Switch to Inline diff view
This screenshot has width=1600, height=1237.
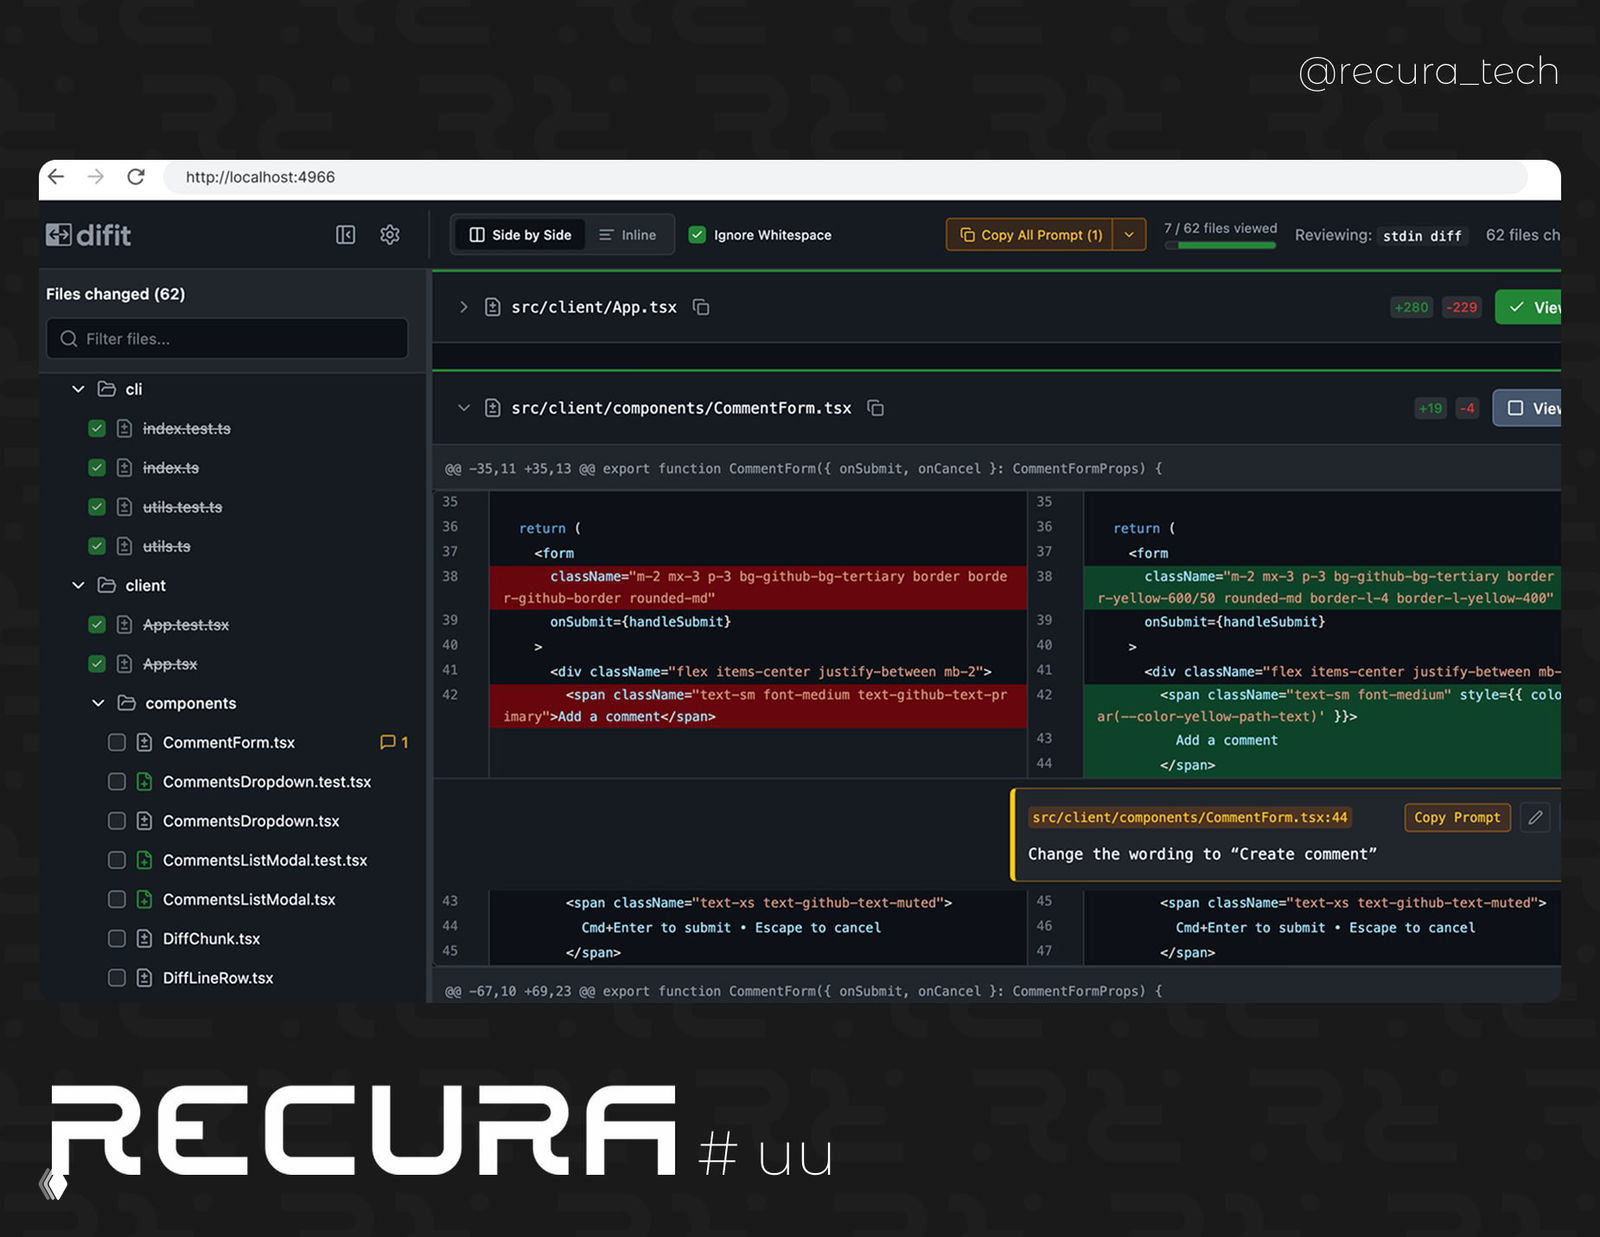pyautogui.click(x=628, y=234)
